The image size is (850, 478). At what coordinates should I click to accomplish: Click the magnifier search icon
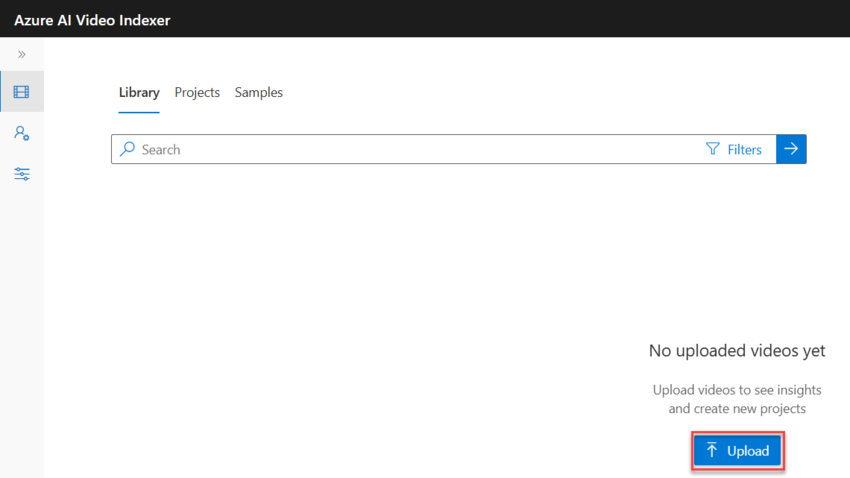click(x=127, y=149)
